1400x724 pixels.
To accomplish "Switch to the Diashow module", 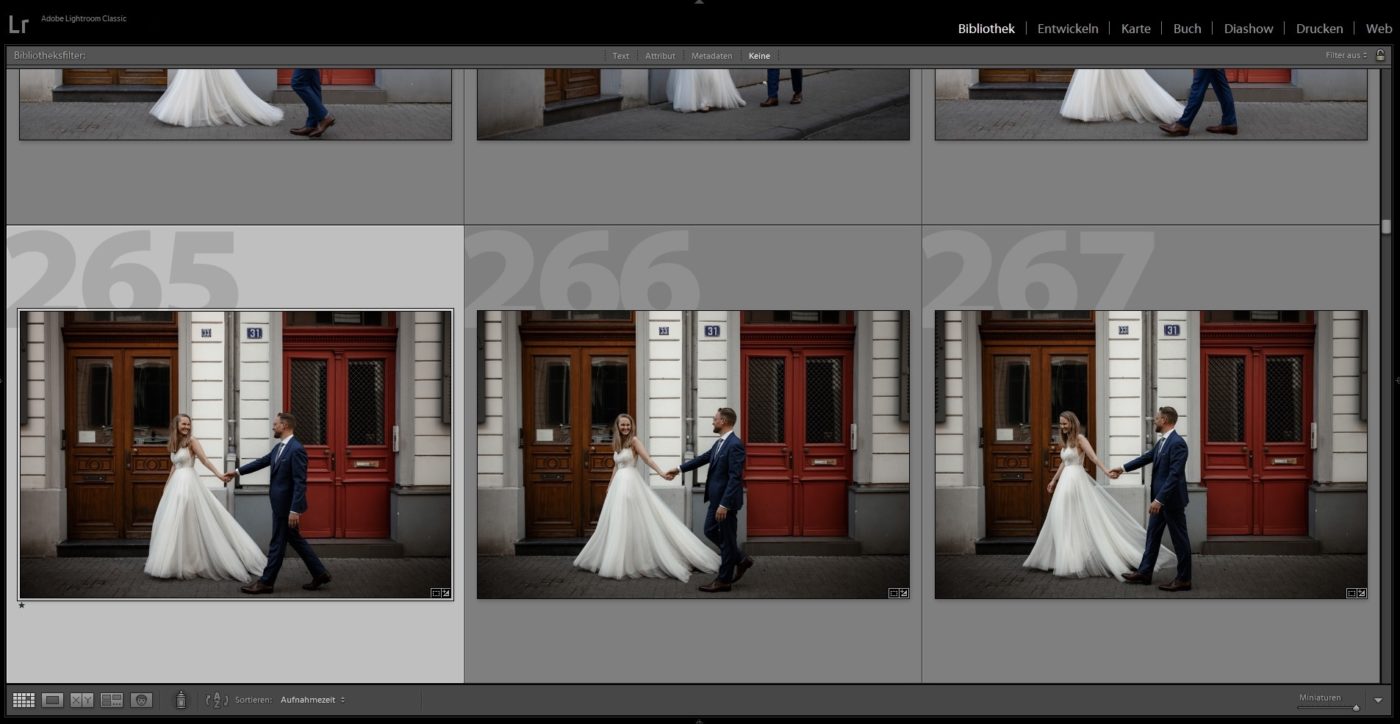I will (x=1249, y=29).
